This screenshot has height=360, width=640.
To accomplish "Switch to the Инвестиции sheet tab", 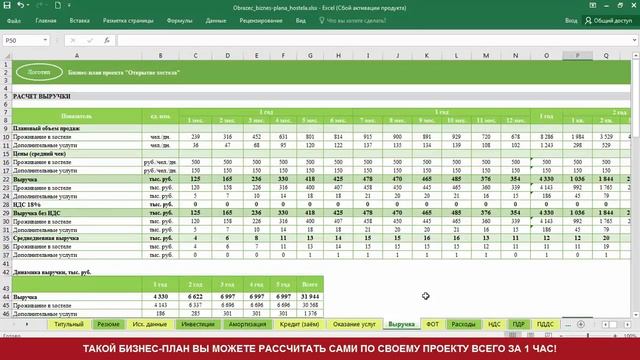I will click(x=198, y=324).
